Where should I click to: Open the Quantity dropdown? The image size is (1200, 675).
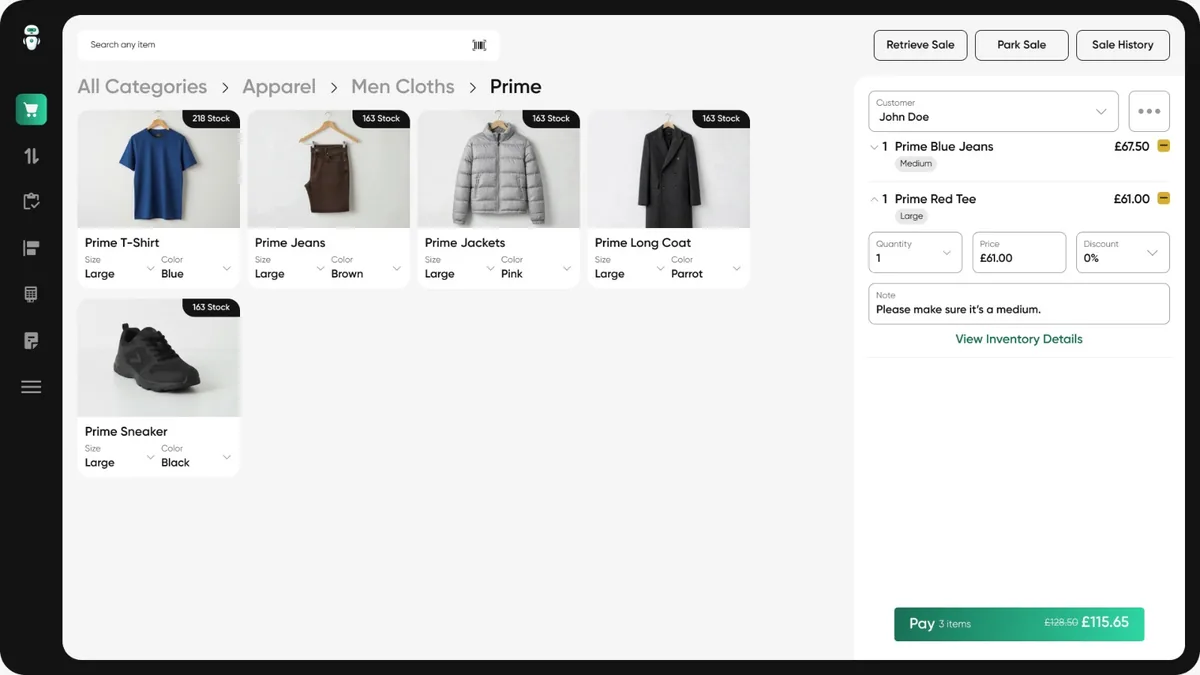(915, 252)
